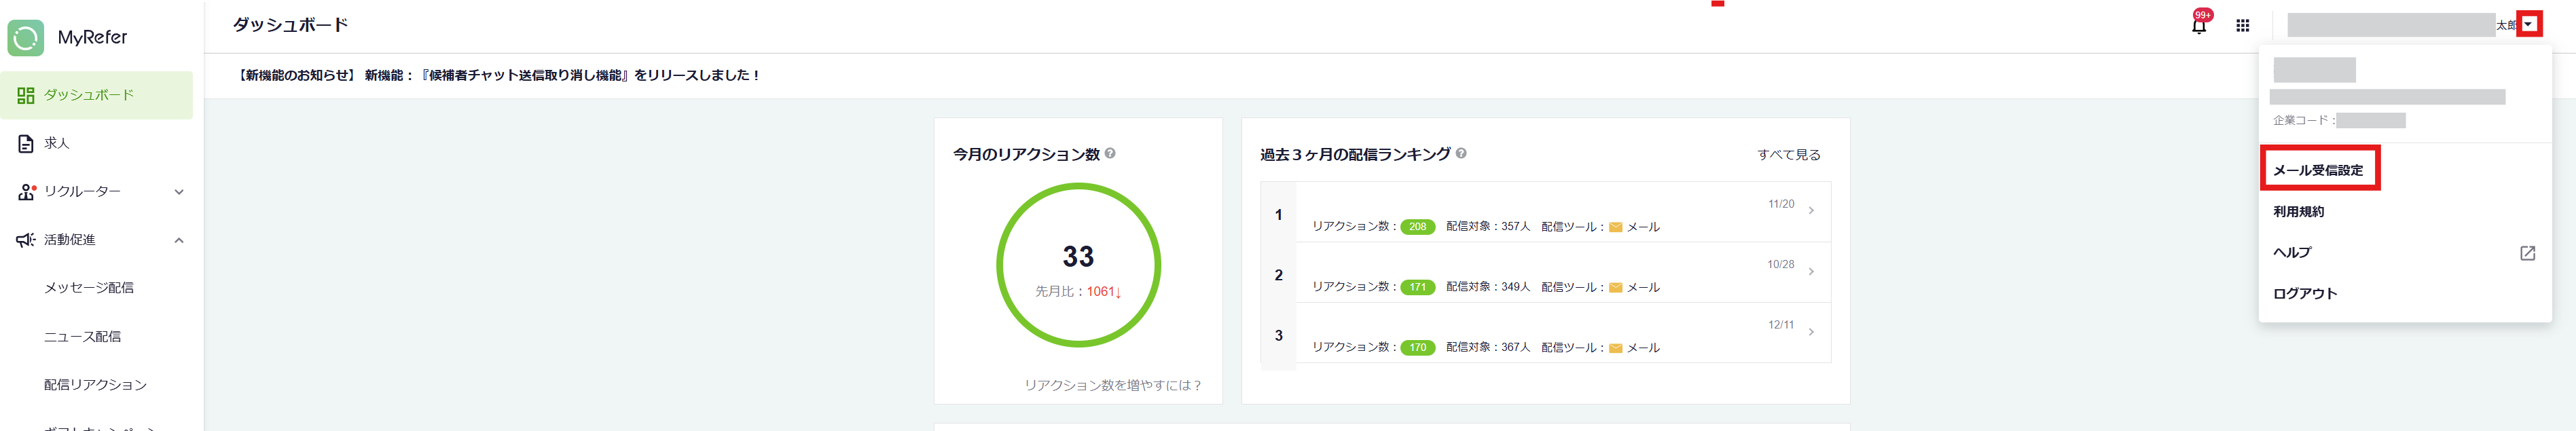The width and height of the screenshot is (2576, 431).
Task: Click help icon beside 今月のリアクション数
Action: tap(1110, 154)
